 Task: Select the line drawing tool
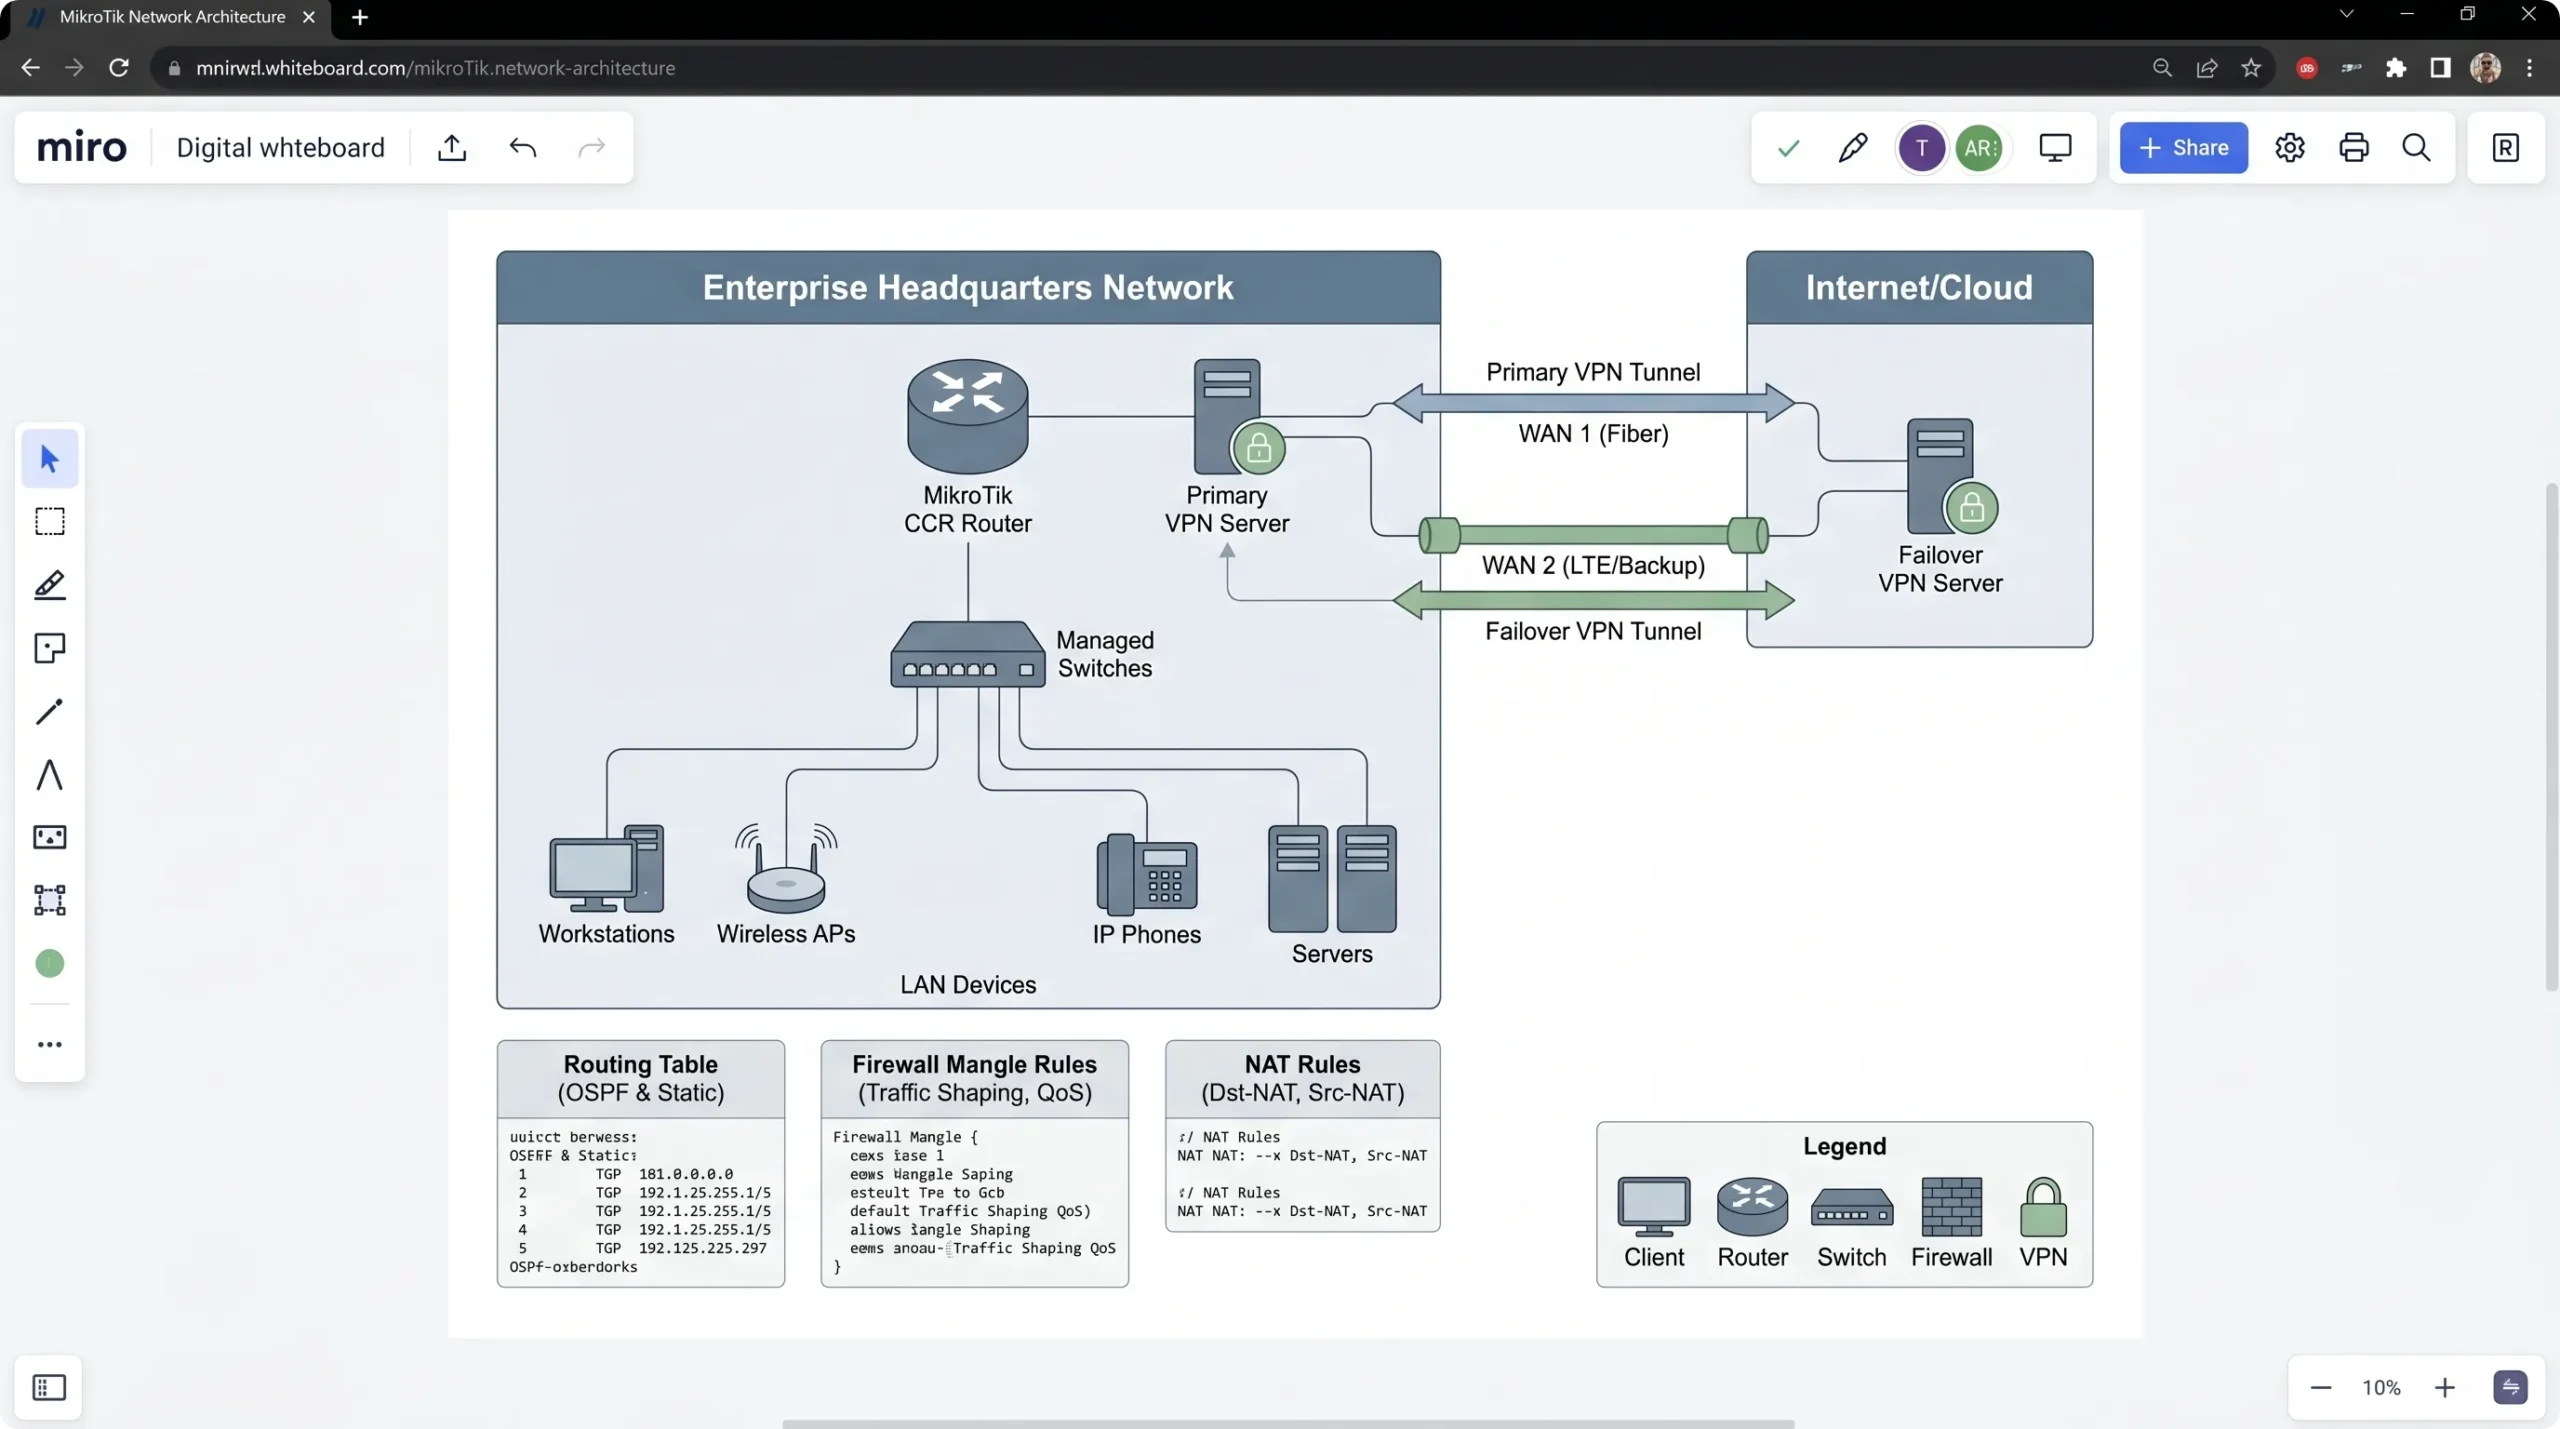pos(49,712)
